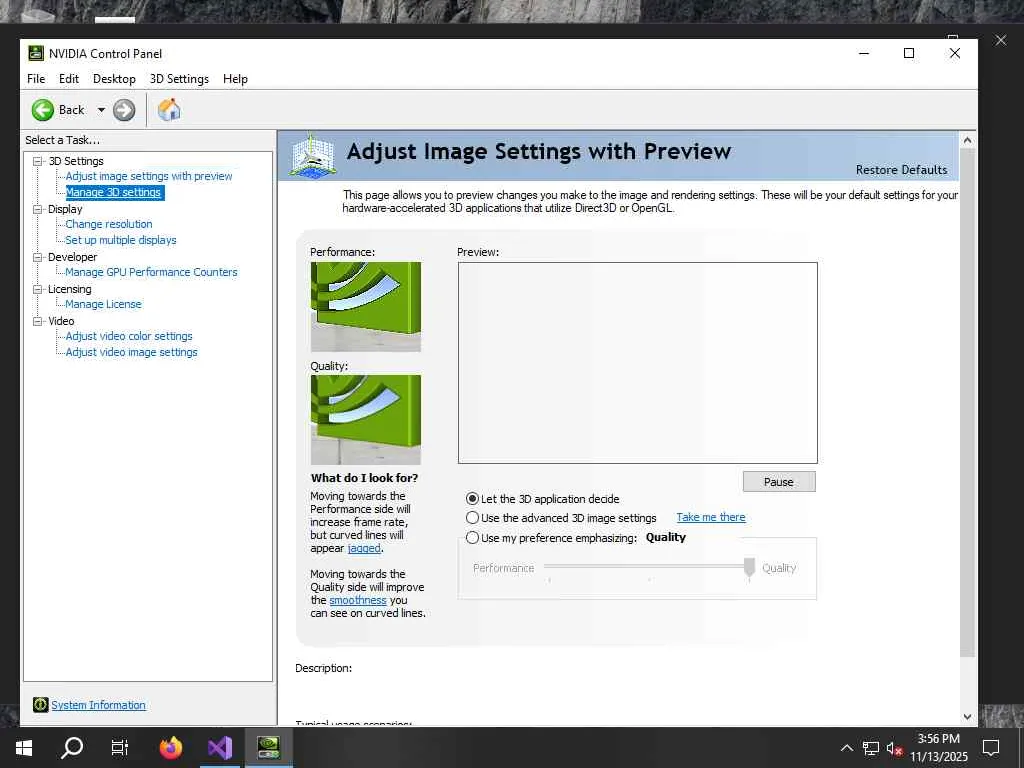Open the taskbar Search icon
The image size is (1024, 768).
click(x=72, y=748)
